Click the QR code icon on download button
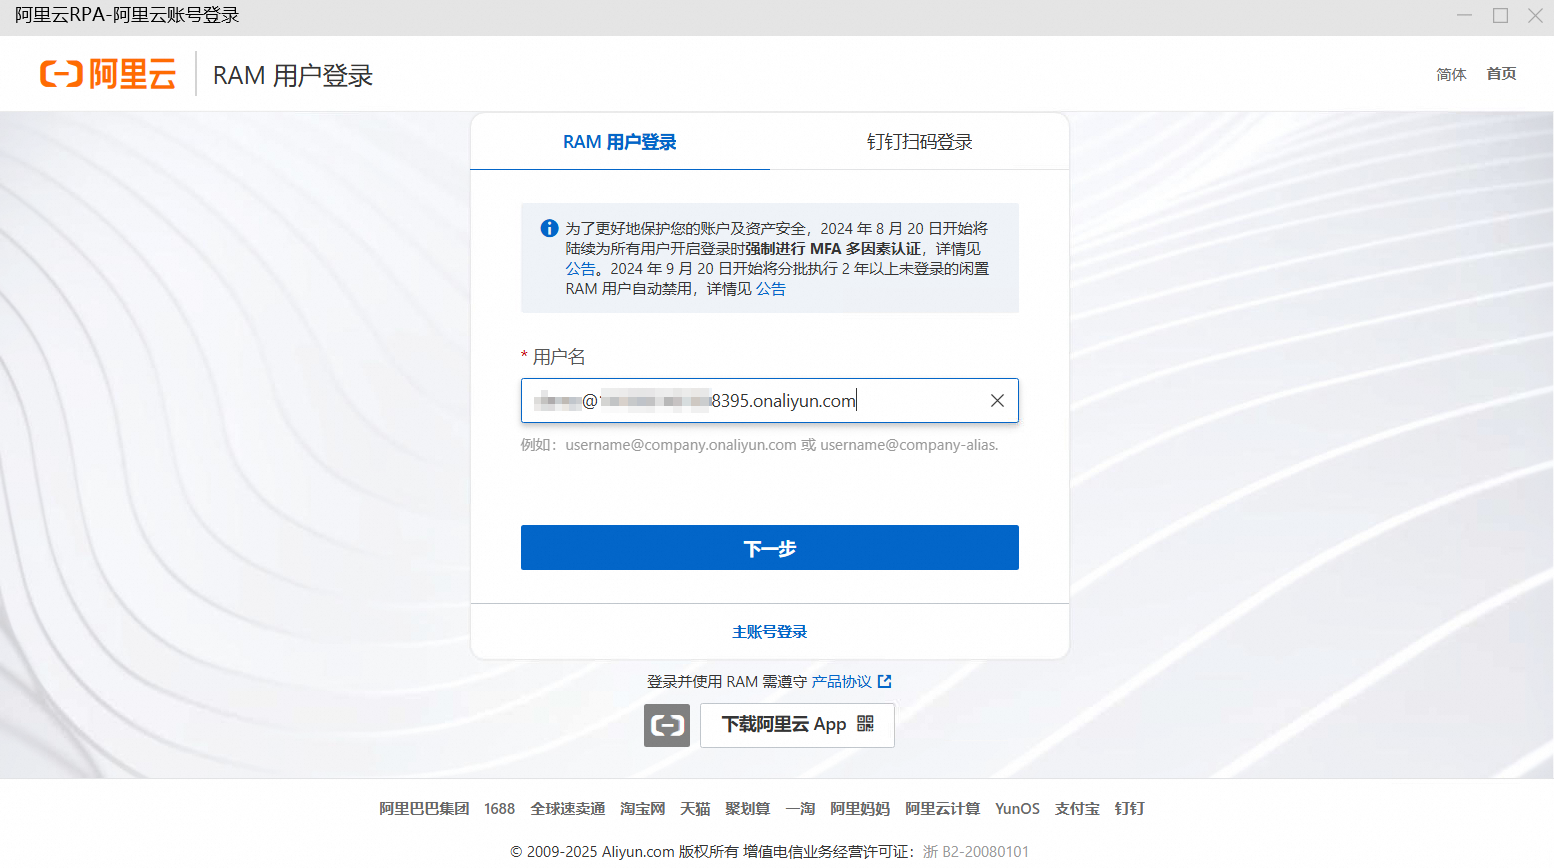This screenshot has height=868, width=1554. [866, 724]
